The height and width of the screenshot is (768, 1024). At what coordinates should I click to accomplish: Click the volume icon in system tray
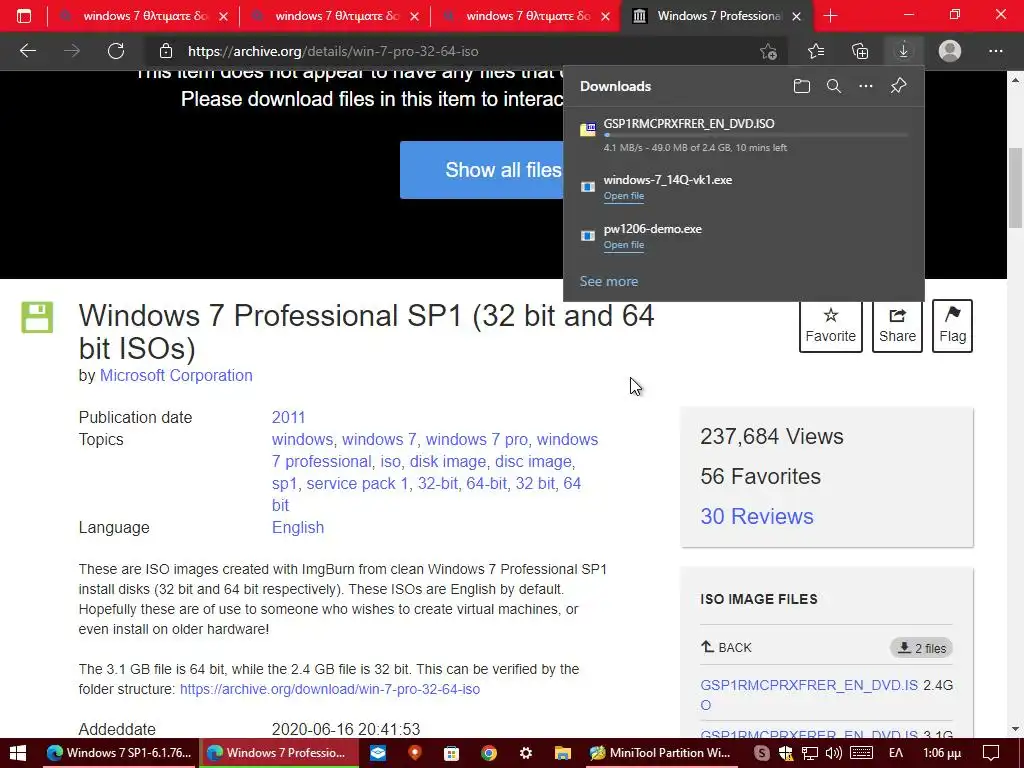click(833, 753)
